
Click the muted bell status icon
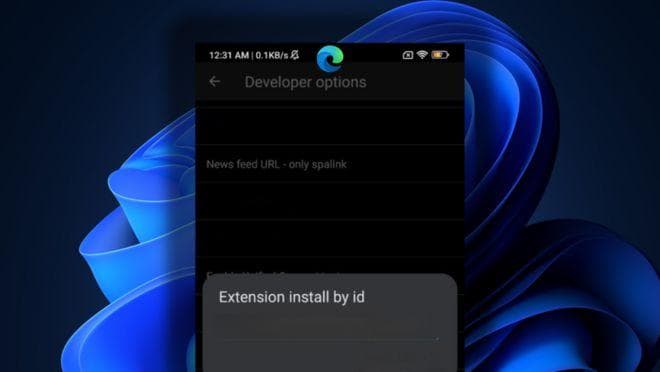click(295, 55)
